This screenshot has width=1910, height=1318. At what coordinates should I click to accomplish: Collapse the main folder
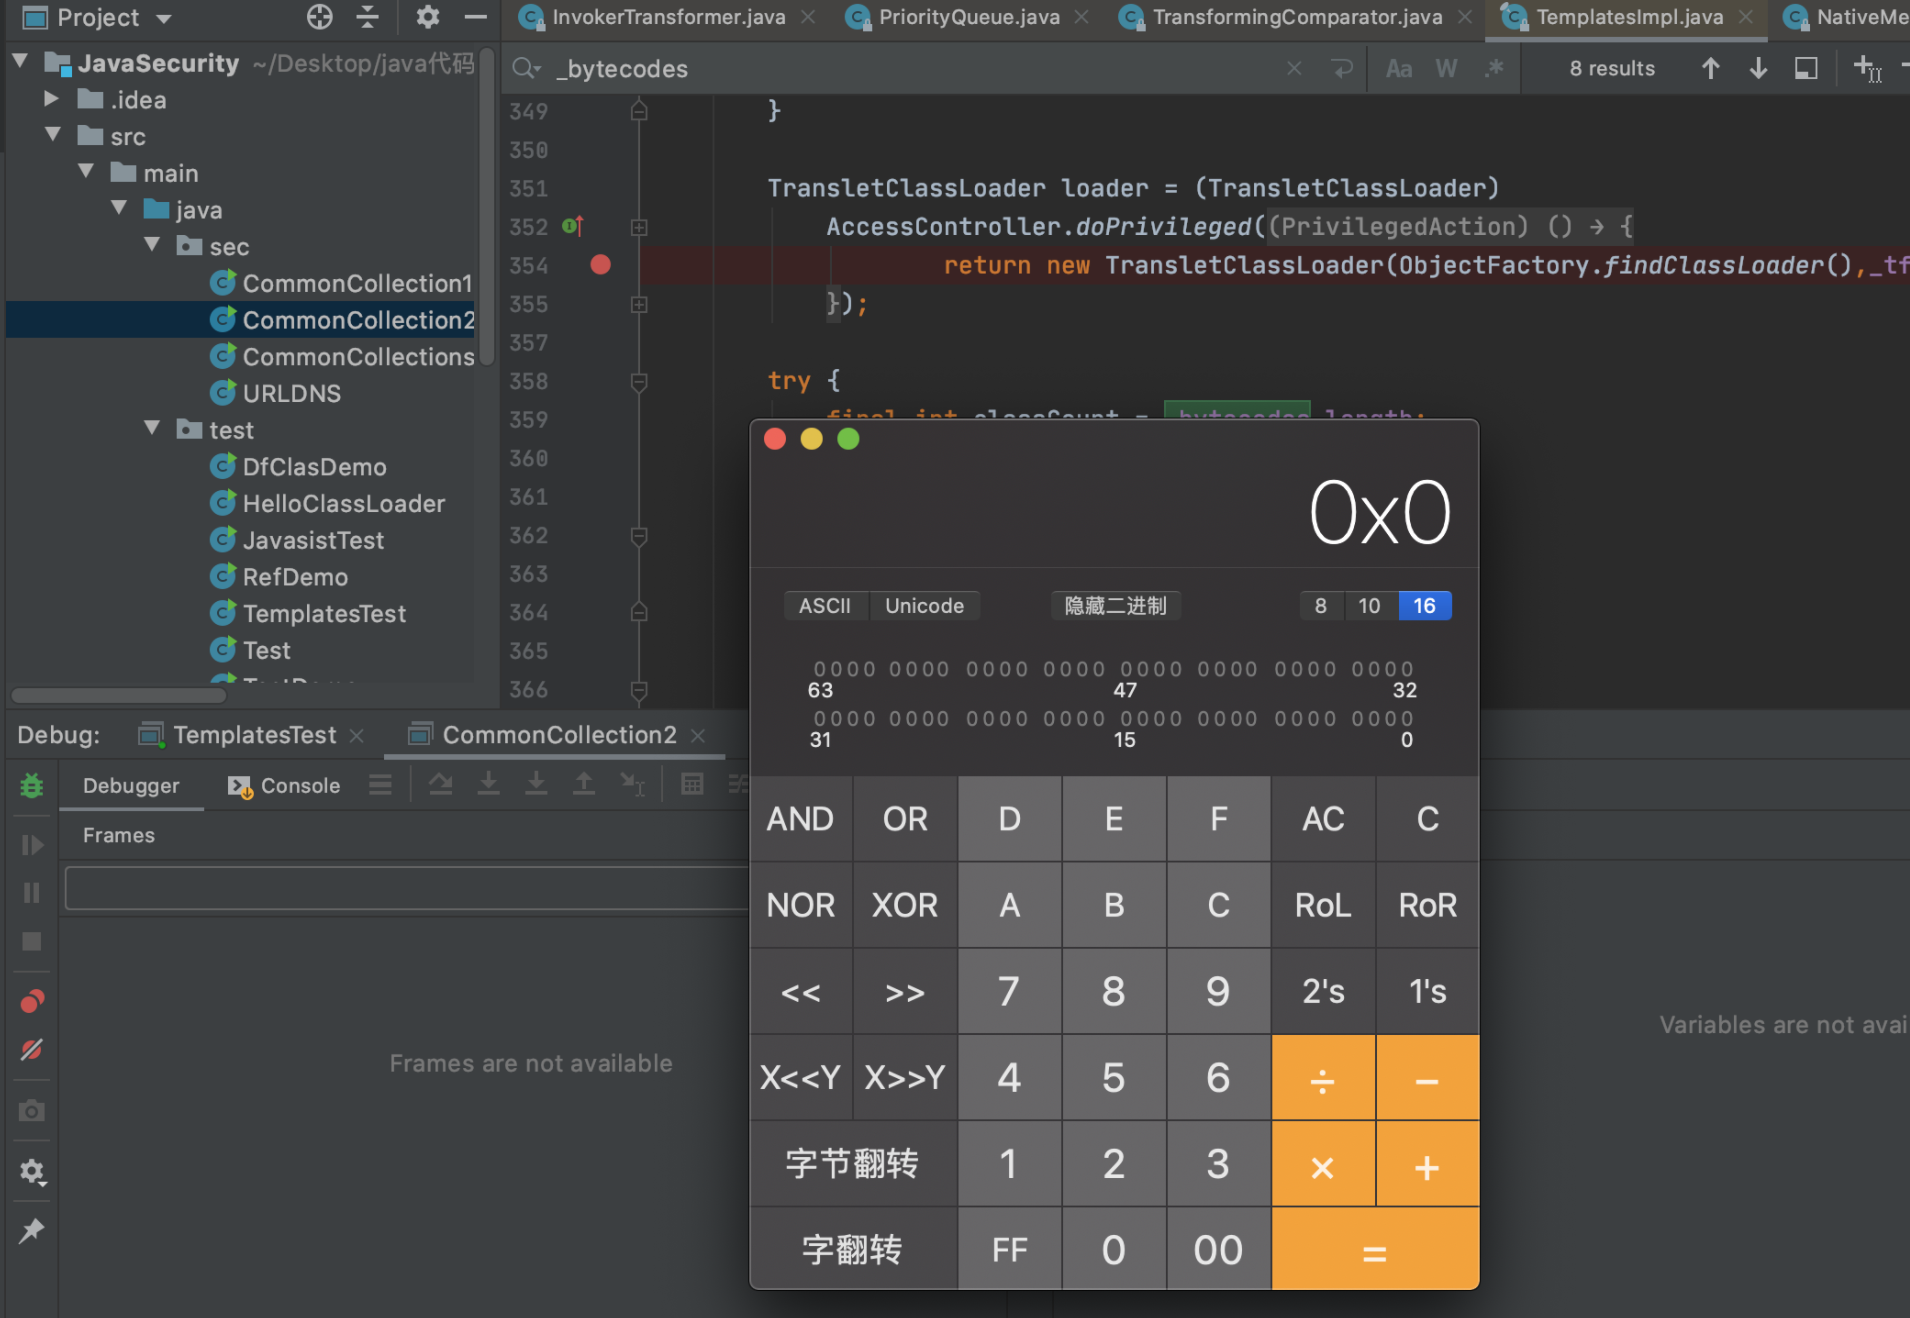tap(86, 172)
